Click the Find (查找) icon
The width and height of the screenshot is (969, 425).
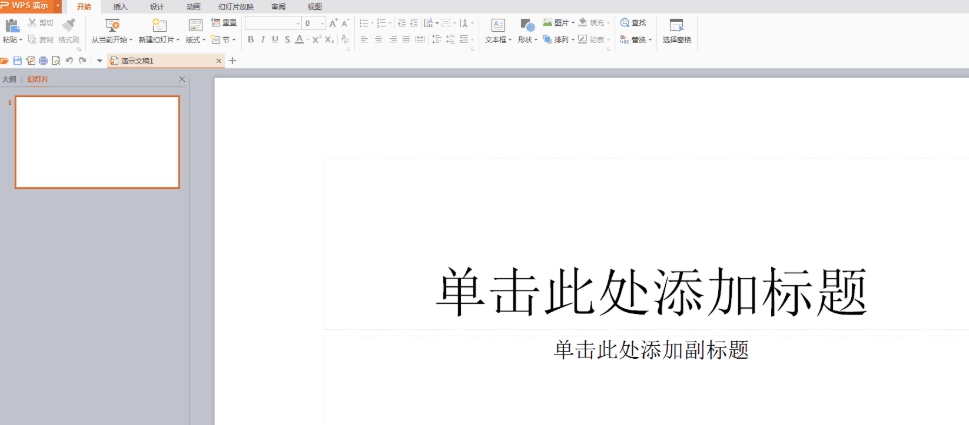(625, 23)
